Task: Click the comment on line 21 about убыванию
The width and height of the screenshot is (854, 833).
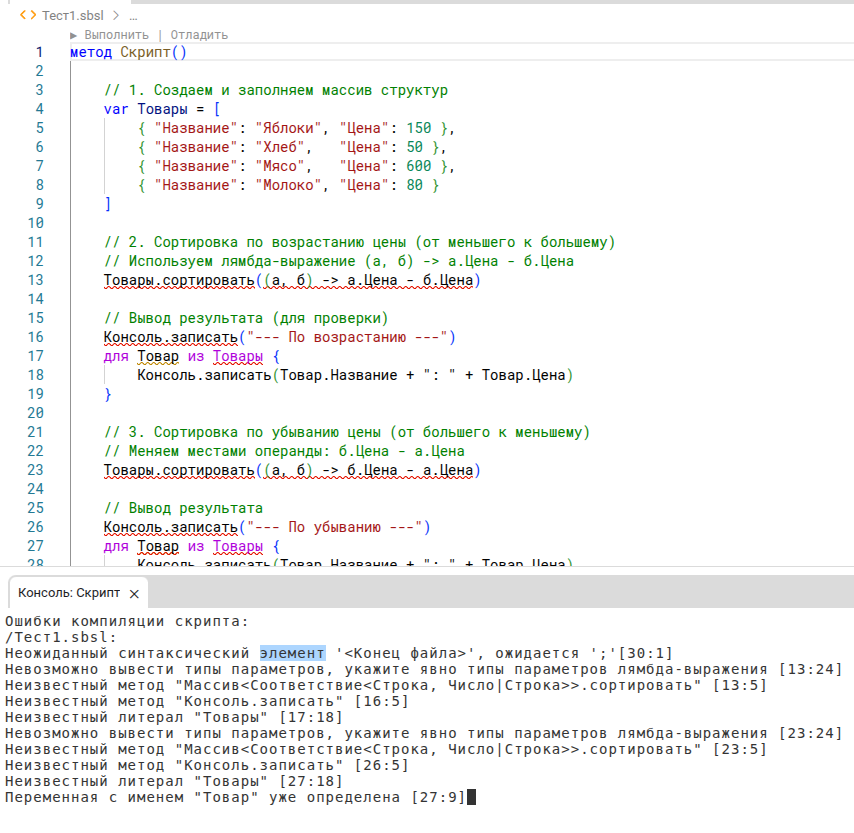Action: pos(347,432)
